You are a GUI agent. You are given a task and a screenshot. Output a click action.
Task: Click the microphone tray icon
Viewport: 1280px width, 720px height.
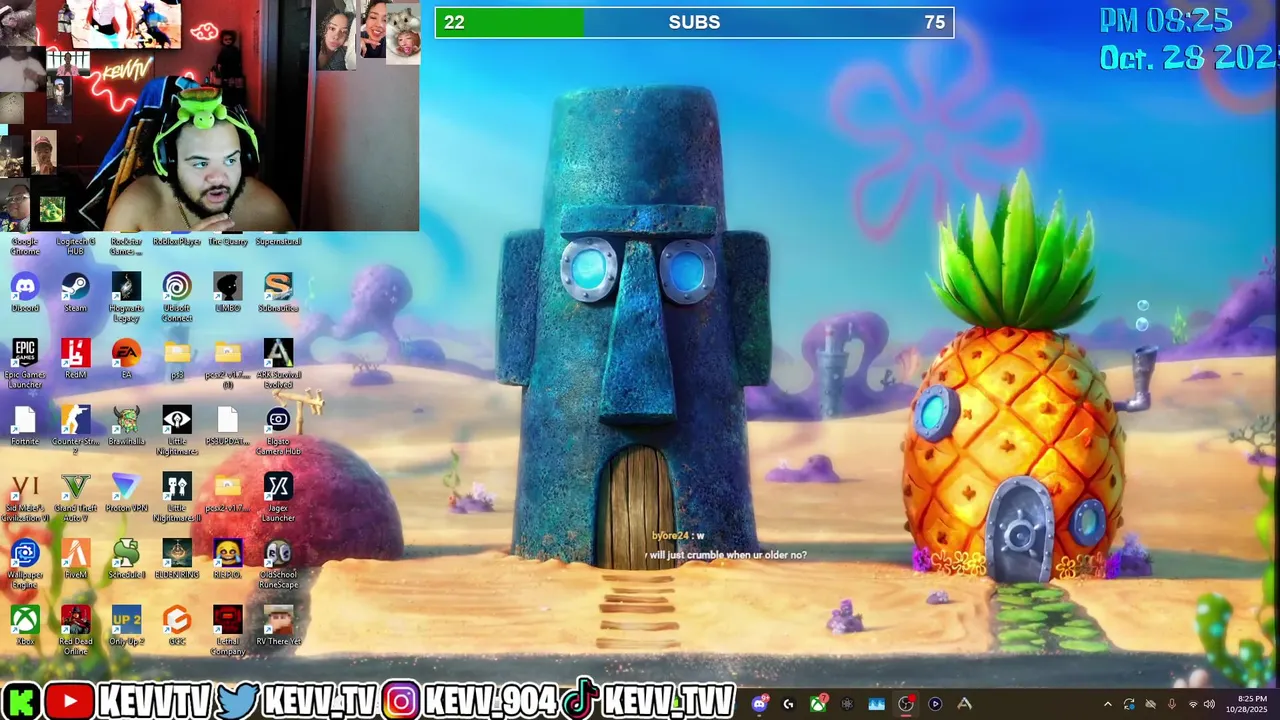pyautogui.click(x=1171, y=704)
